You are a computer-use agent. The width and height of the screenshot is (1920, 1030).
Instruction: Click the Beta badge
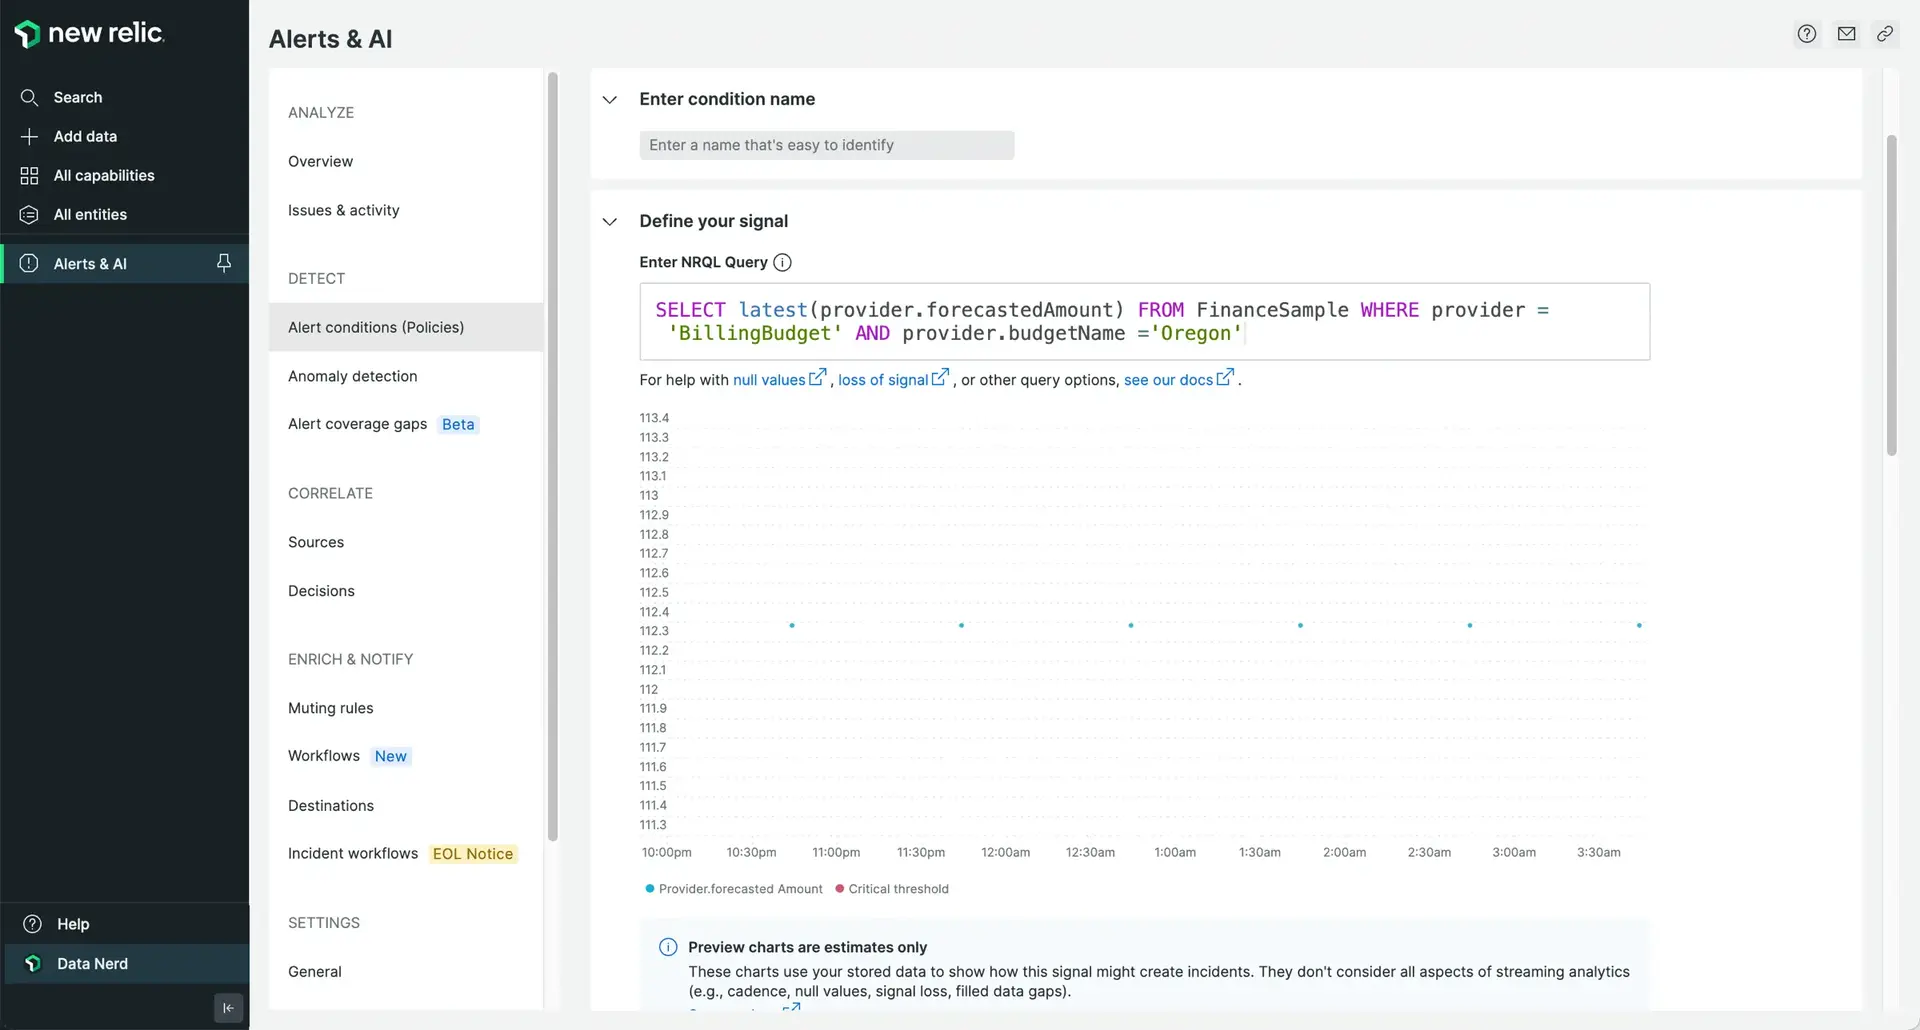(458, 424)
